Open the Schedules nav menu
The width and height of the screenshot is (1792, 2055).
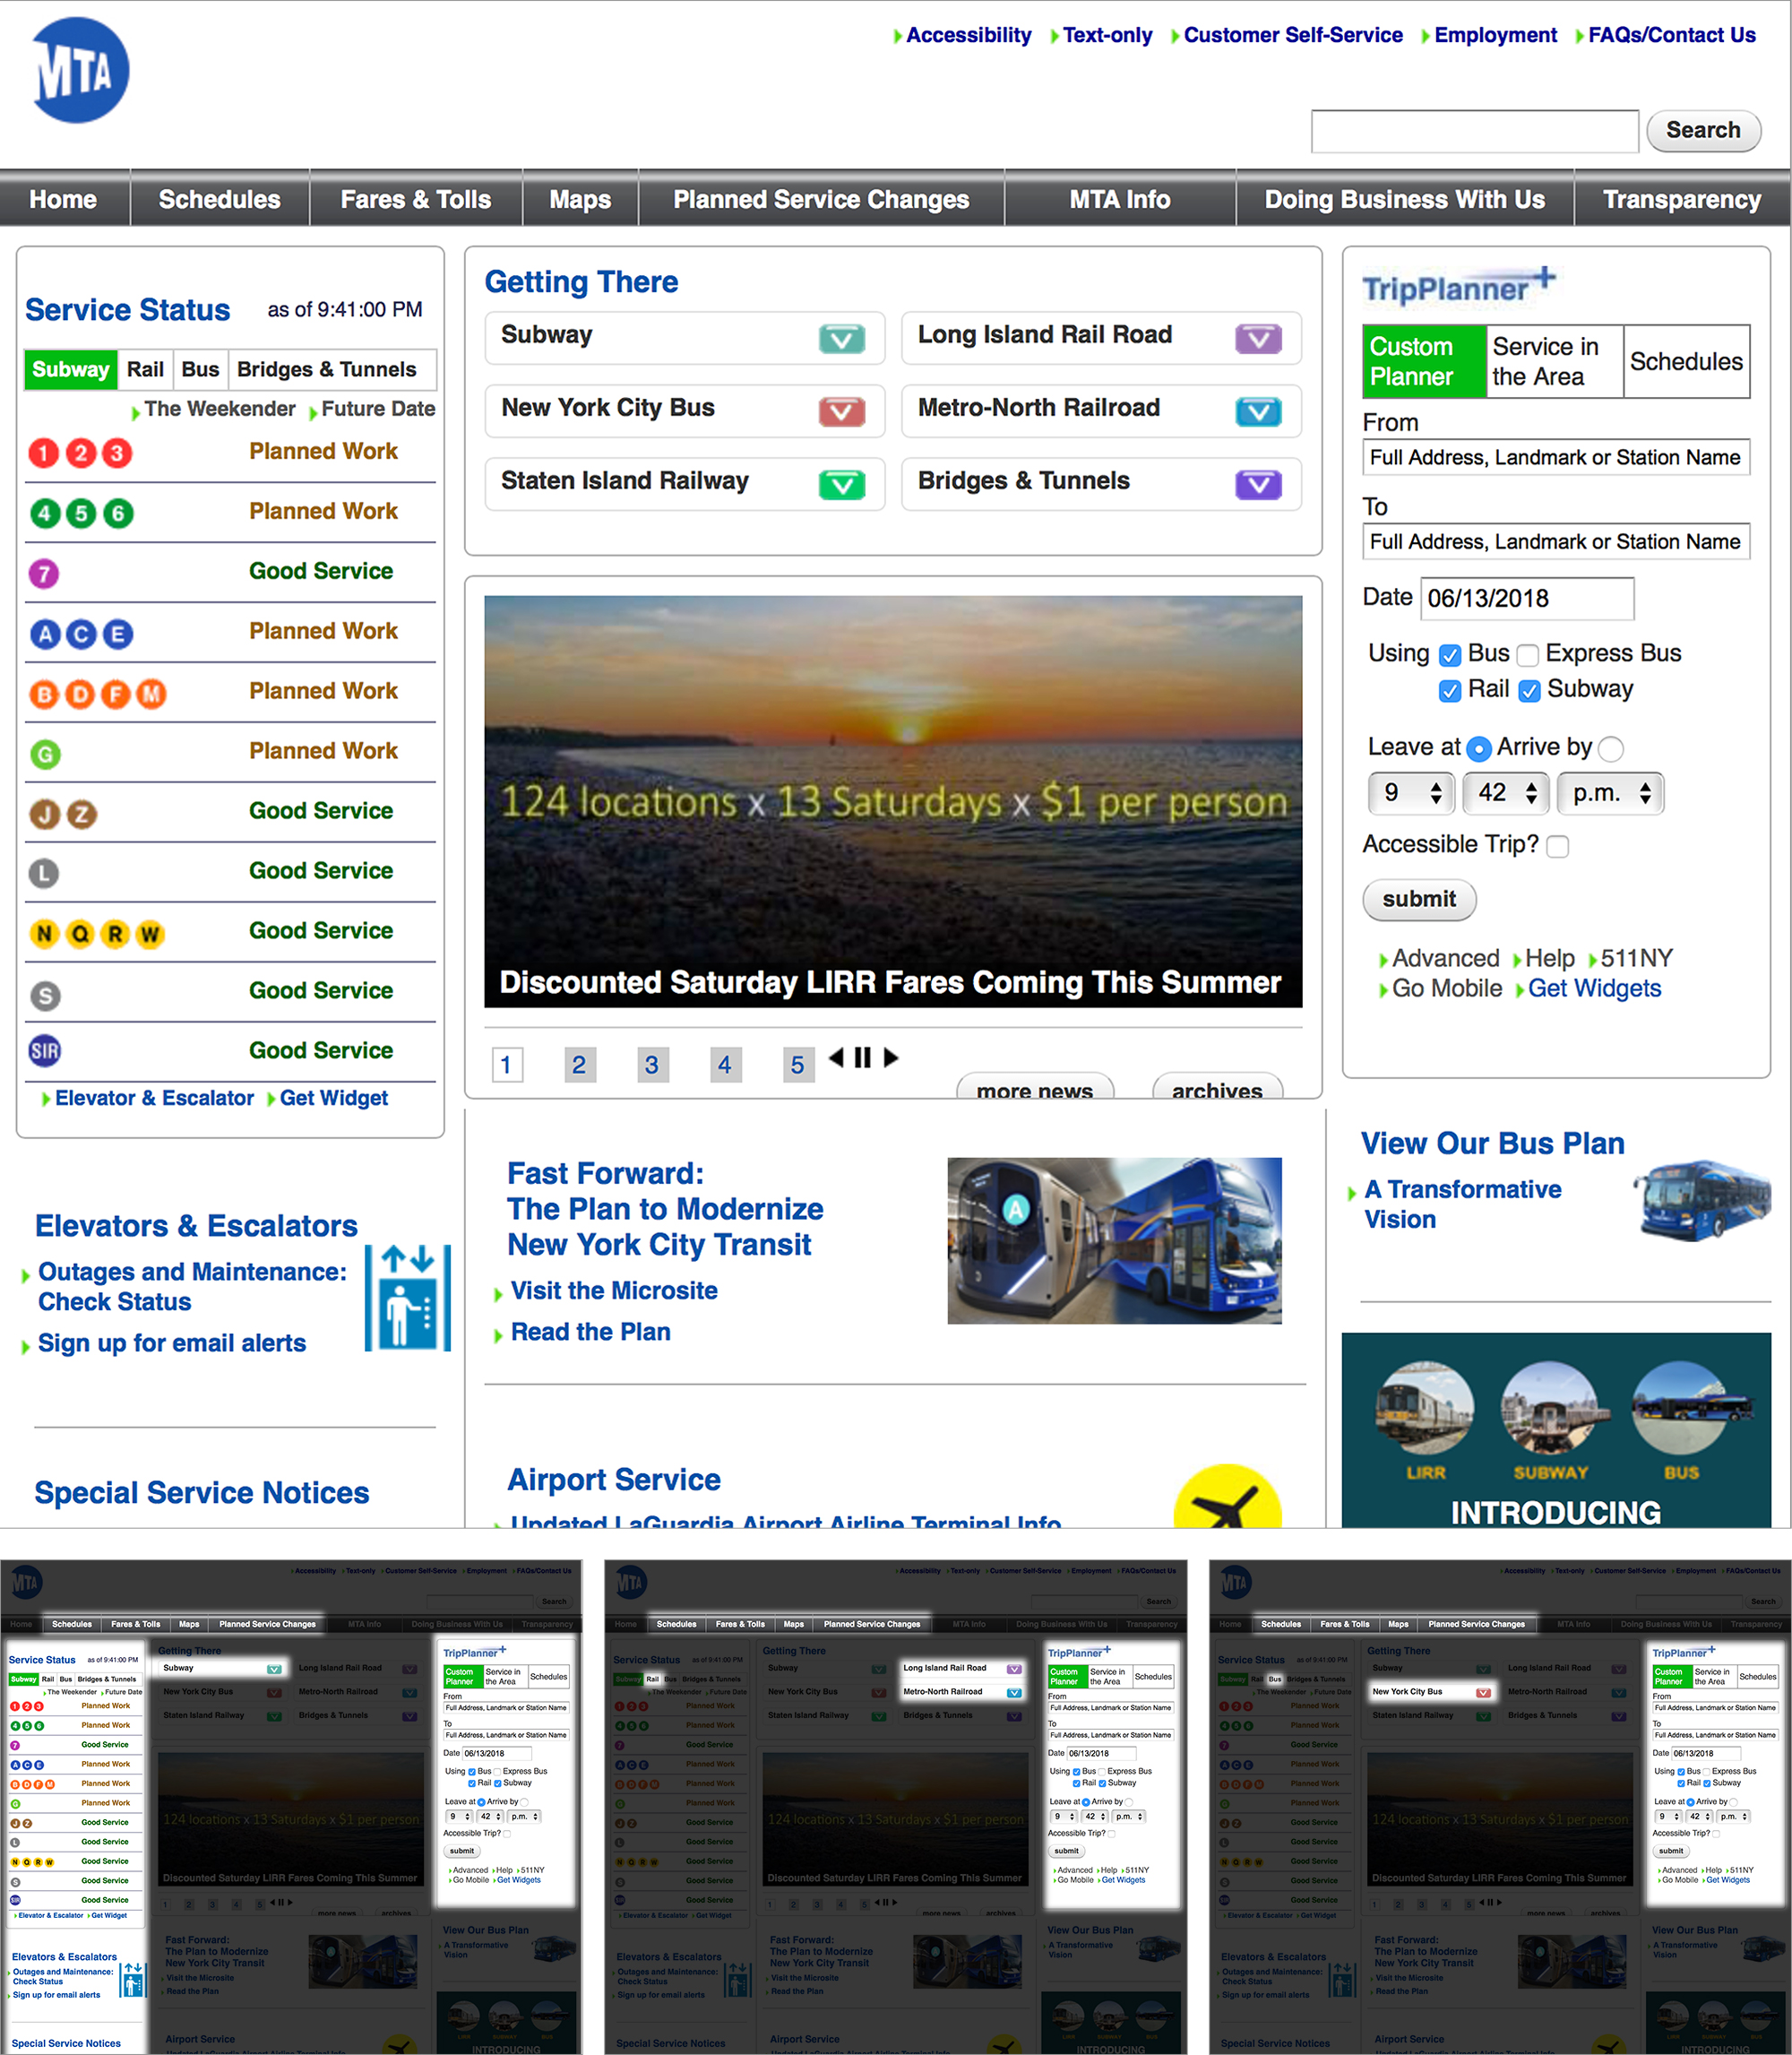coord(220,199)
